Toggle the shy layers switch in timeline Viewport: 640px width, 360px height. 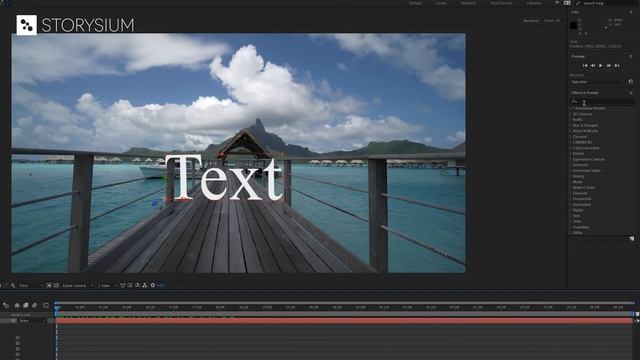pyautogui.click(x=17, y=305)
